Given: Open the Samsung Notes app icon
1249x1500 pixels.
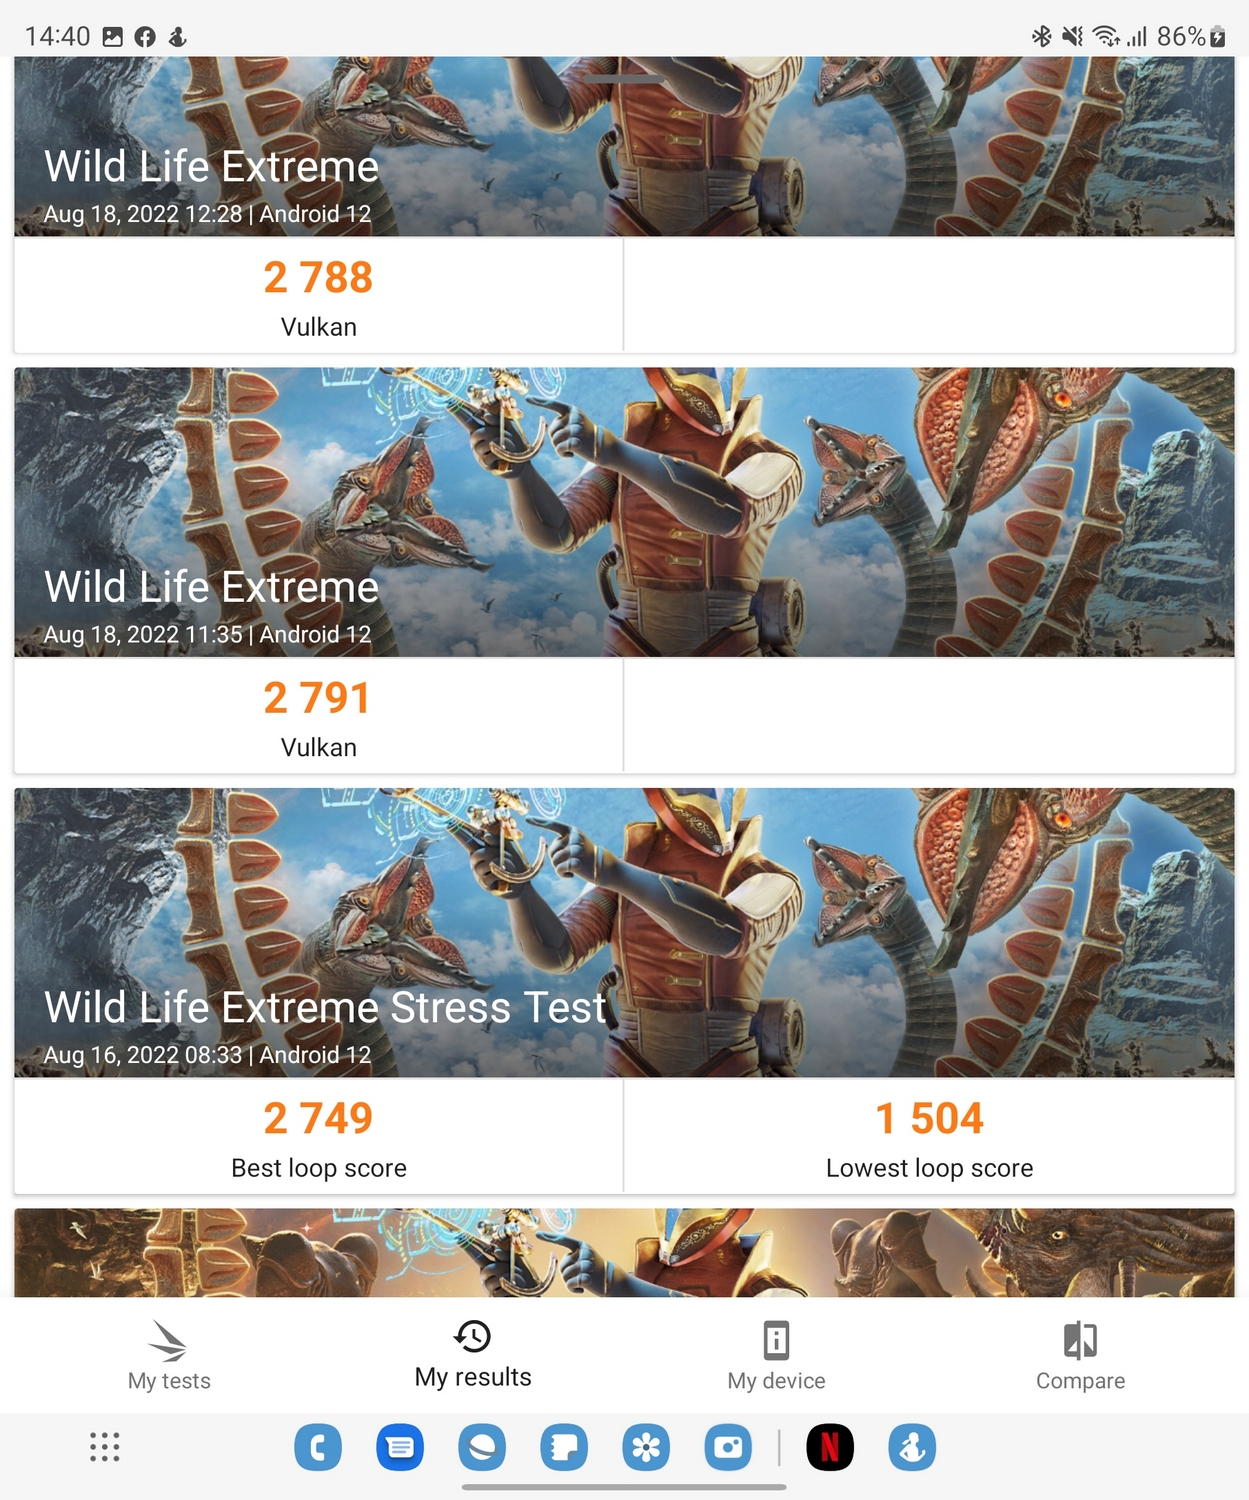Looking at the screenshot, I should pos(564,1447).
